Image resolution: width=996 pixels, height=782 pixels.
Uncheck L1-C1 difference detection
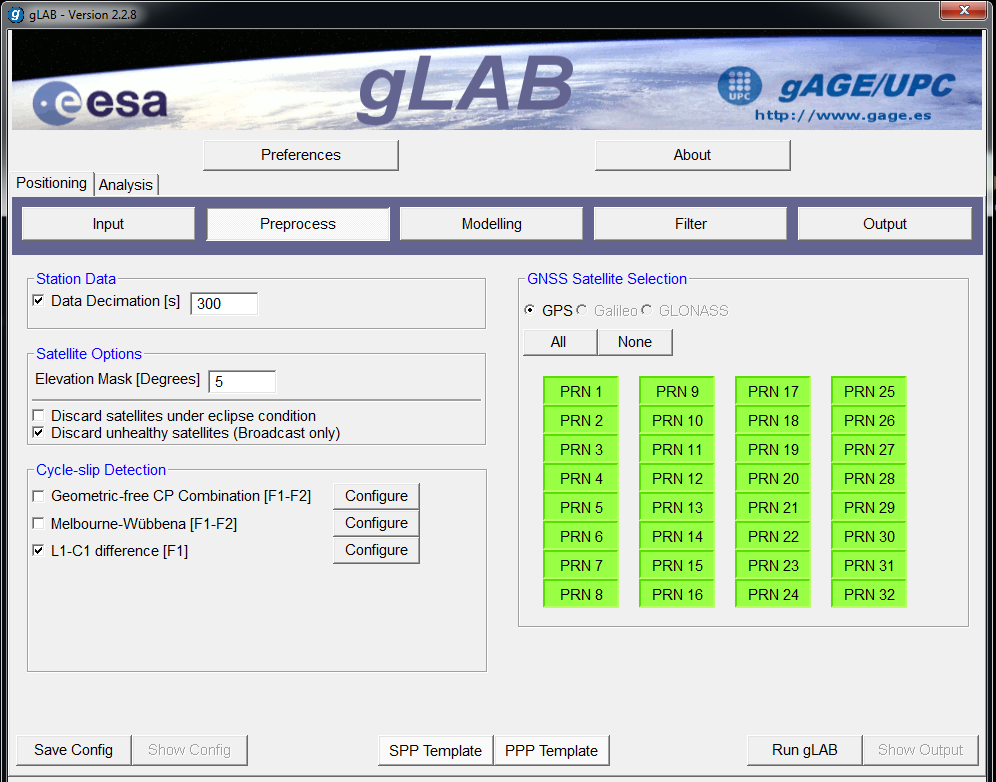[x=39, y=551]
